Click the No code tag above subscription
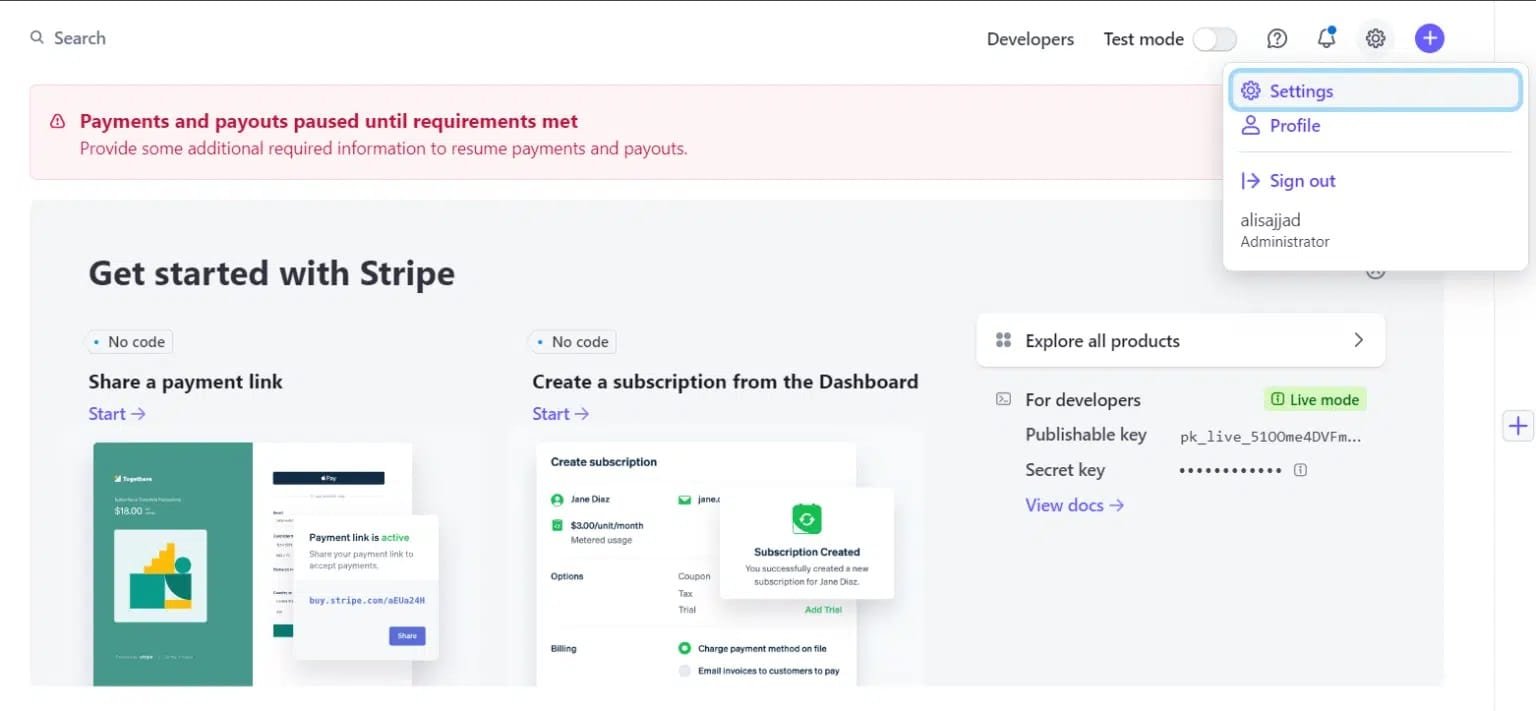This screenshot has width=1536, height=711. (x=574, y=342)
